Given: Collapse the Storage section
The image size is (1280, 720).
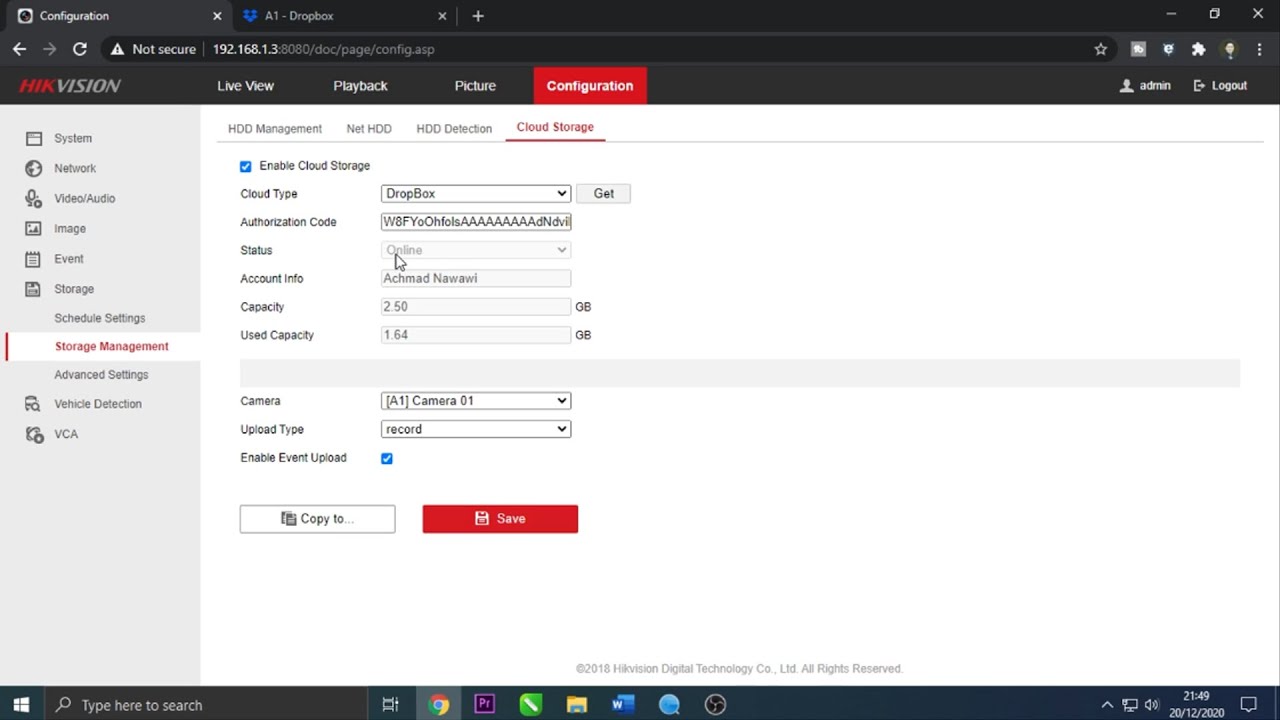Looking at the screenshot, I should tap(74, 288).
